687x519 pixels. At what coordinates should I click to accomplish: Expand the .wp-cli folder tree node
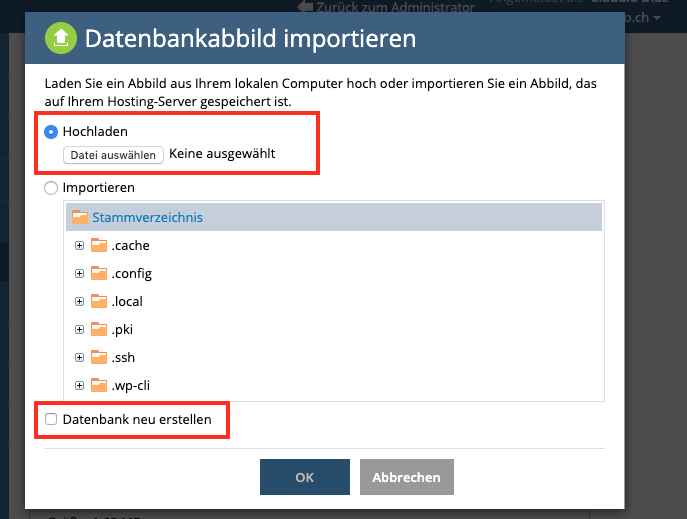[78, 385]
